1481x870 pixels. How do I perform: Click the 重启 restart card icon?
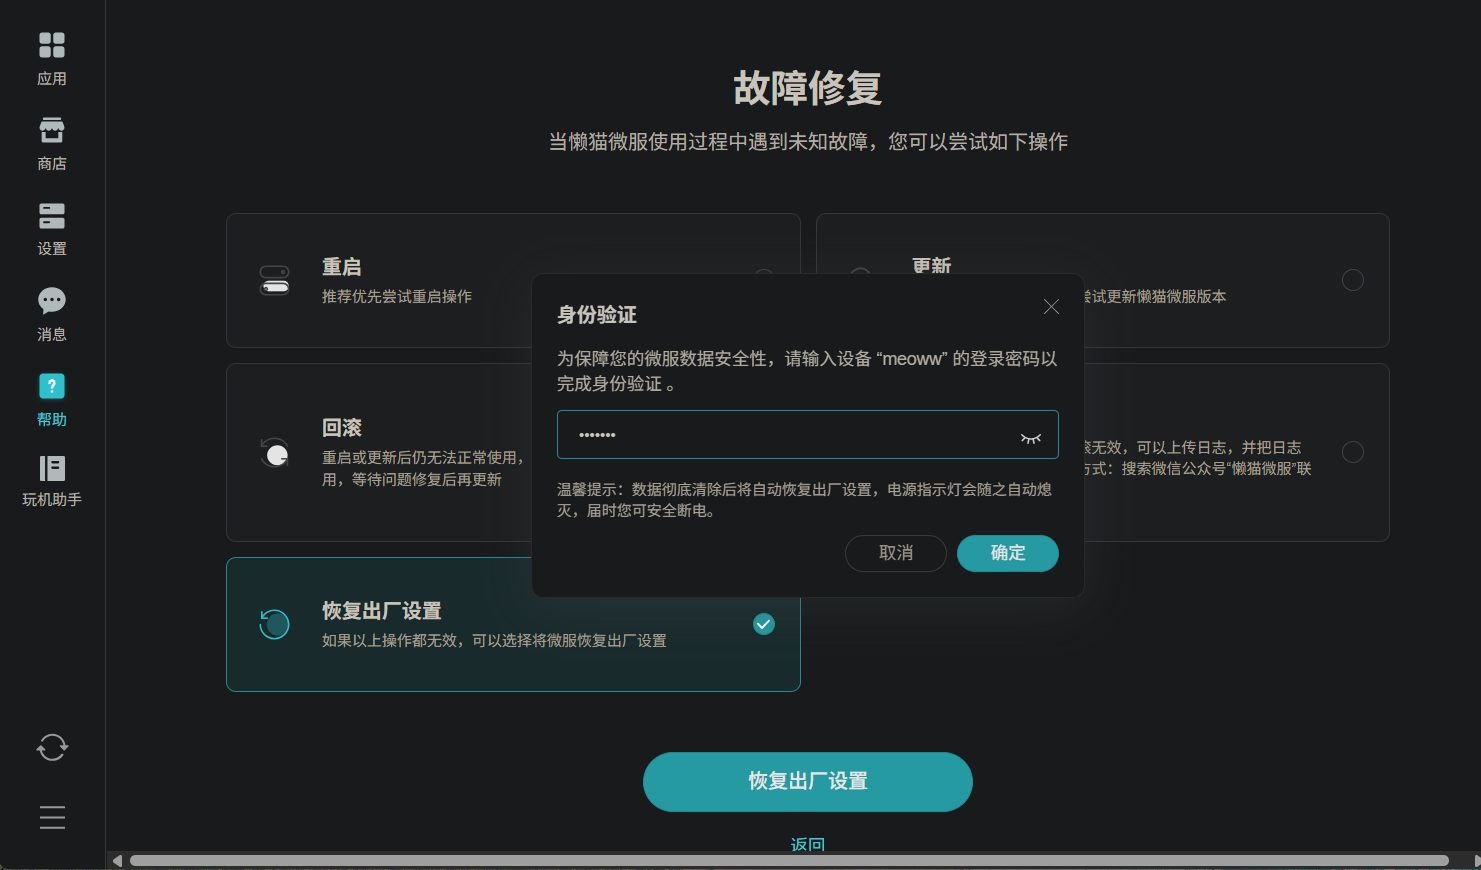[x=275, y=280]
